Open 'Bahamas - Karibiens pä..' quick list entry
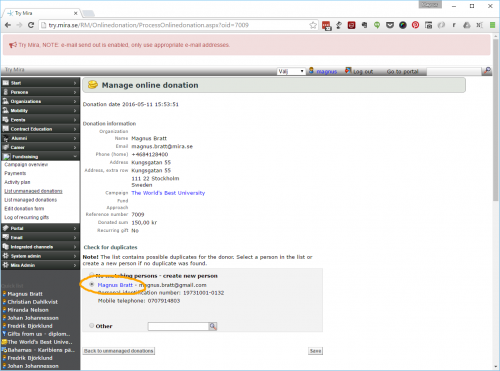Image resolution: width=500 pixels, height=371 pixels. (x=41, y=350)
